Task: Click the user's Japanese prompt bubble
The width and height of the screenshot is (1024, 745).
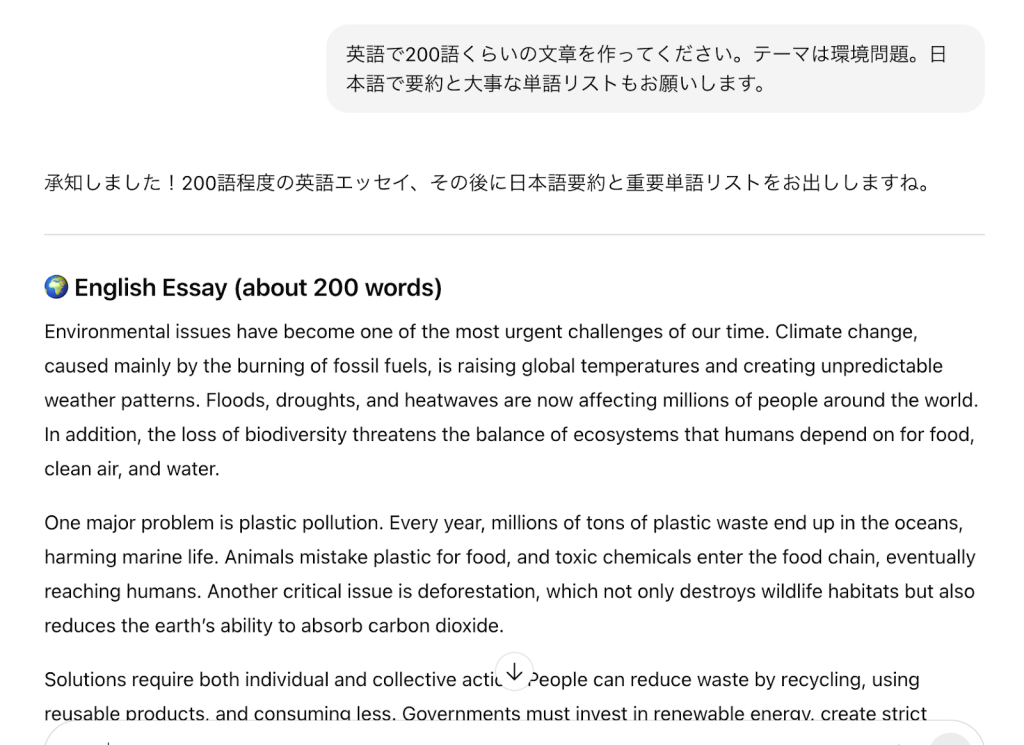Action: [x=655, y=69]
